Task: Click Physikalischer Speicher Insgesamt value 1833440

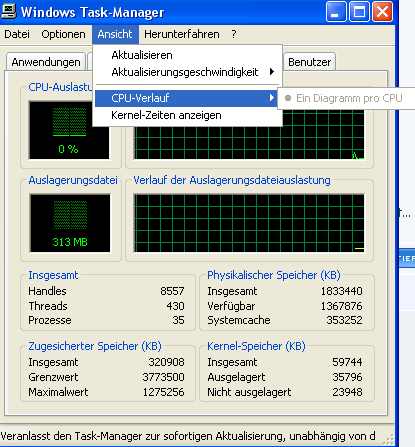Action: (342, 291)
